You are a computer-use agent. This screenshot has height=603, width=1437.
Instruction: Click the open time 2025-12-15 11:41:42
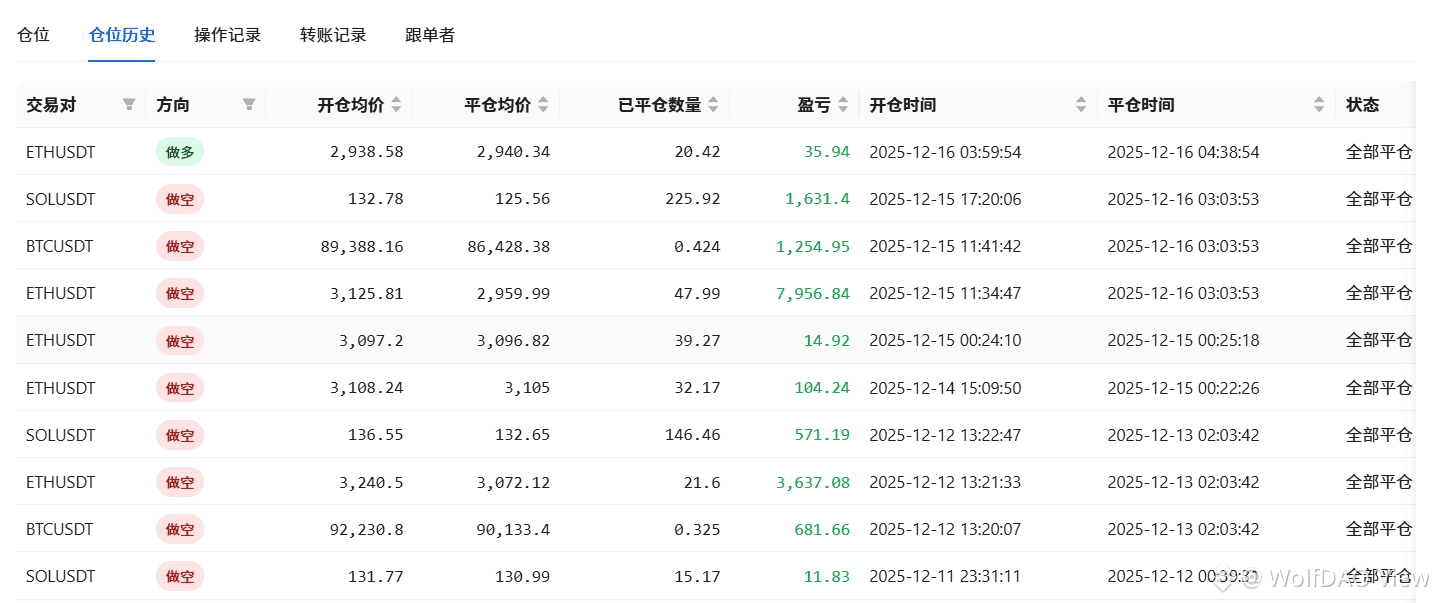point(945,246)
